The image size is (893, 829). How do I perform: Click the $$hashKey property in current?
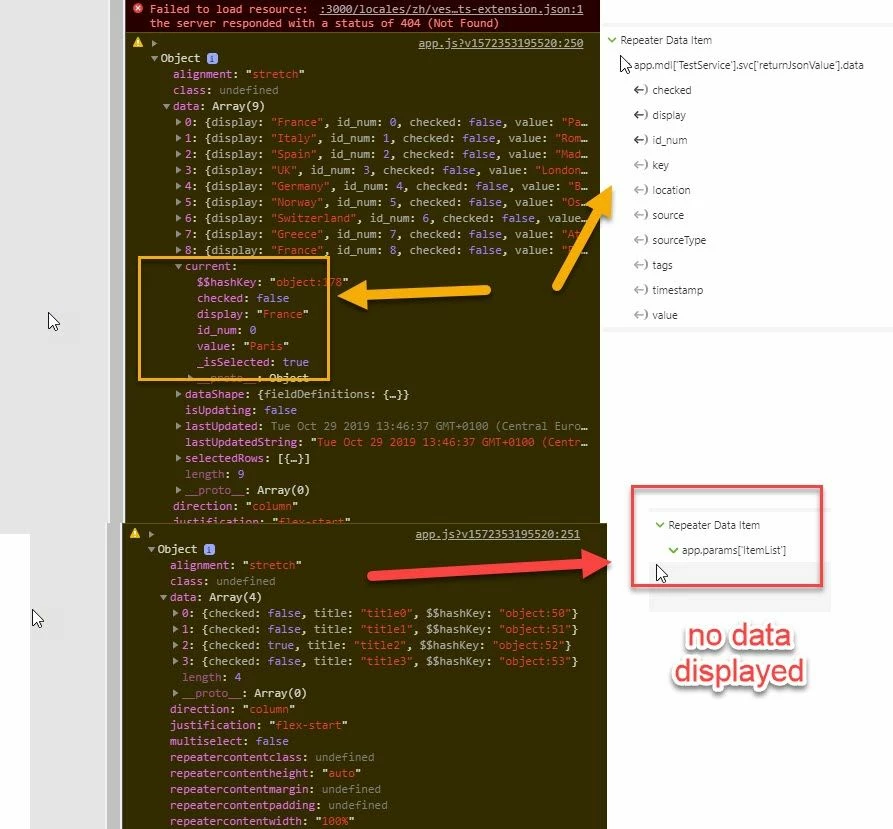(x=272, y=282)
